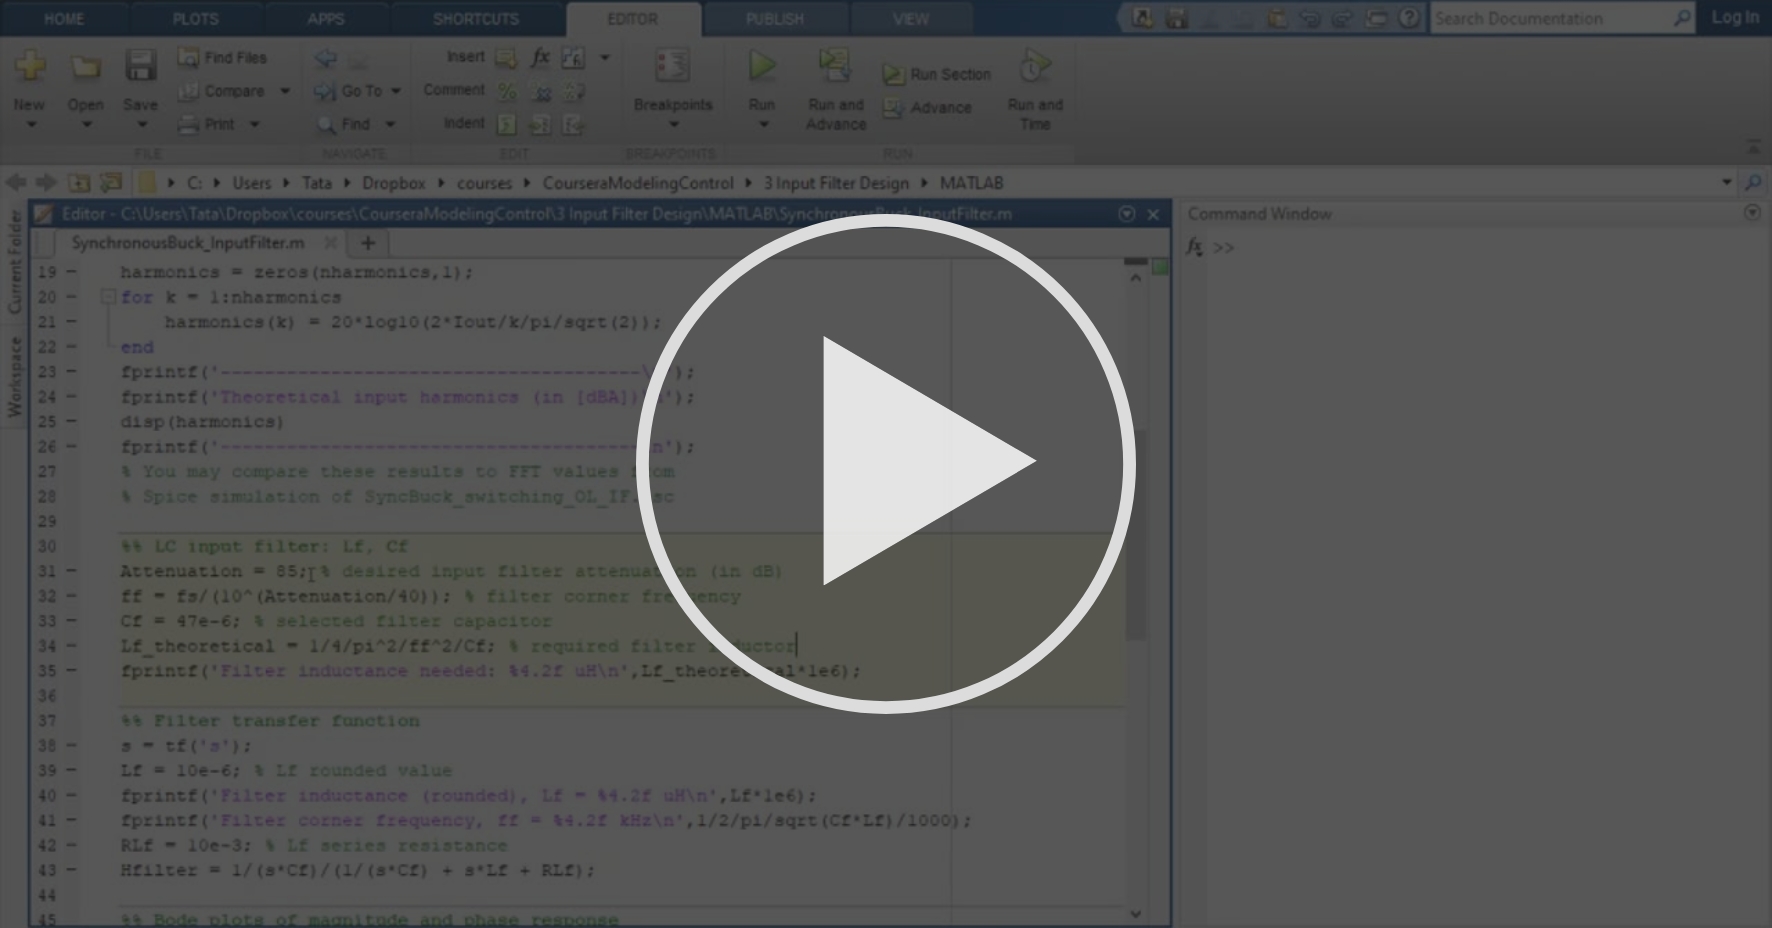Viewport: 1772px width, 928px height.
Task: Open the PUBLISH ribbon tab
Action: (x=776, y=18)
